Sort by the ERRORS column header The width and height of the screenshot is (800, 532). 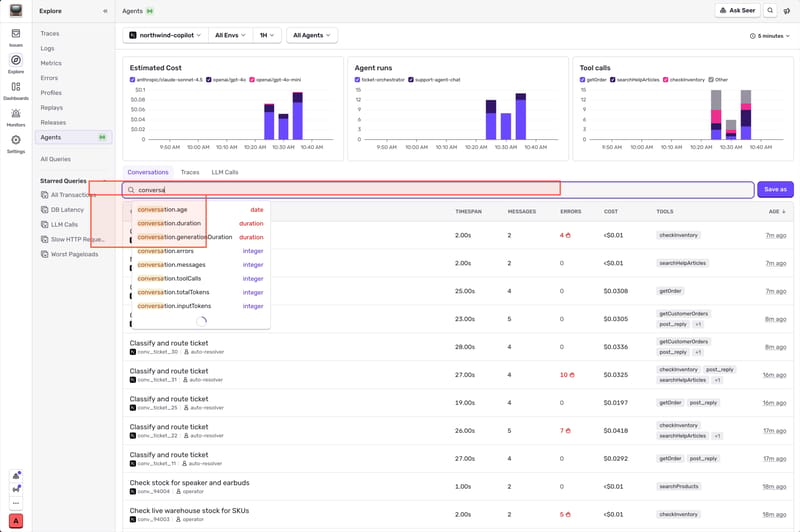pos(570,211)
